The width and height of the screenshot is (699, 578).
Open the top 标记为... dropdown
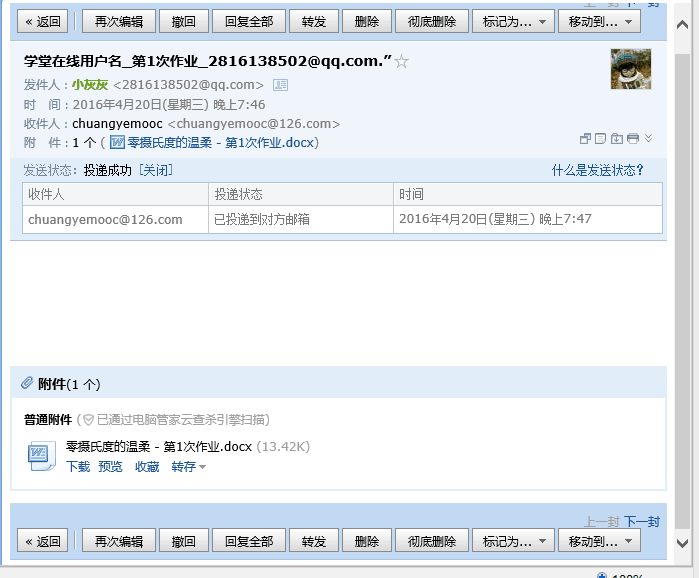tap(513, 21)
